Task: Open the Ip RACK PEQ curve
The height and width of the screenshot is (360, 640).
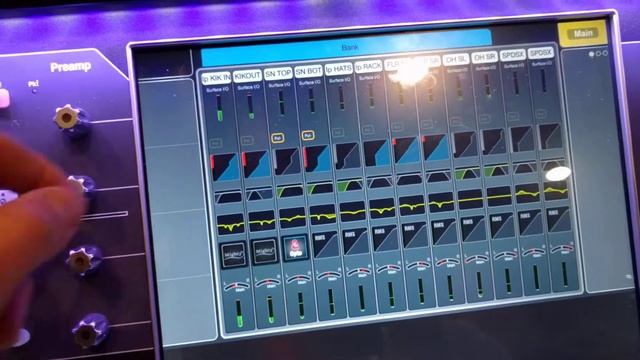Action: [x=382, y=208]
